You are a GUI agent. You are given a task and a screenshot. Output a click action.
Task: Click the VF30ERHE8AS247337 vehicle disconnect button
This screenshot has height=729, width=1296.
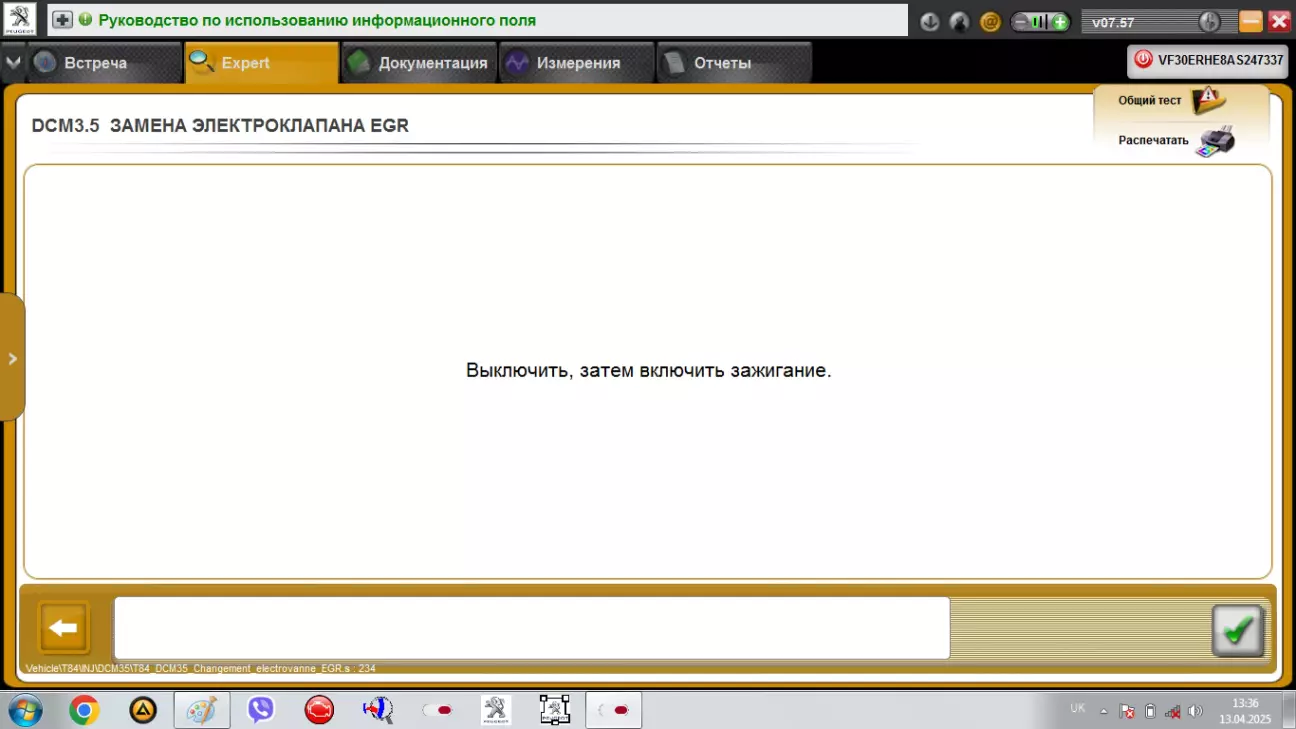[x=1207, y=60]
